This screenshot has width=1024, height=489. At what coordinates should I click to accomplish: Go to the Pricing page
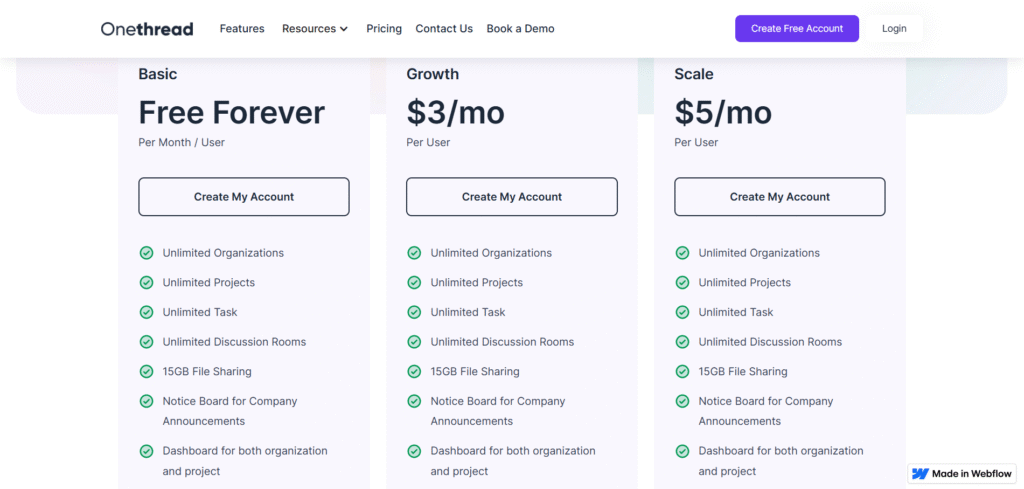click(384, 29)
